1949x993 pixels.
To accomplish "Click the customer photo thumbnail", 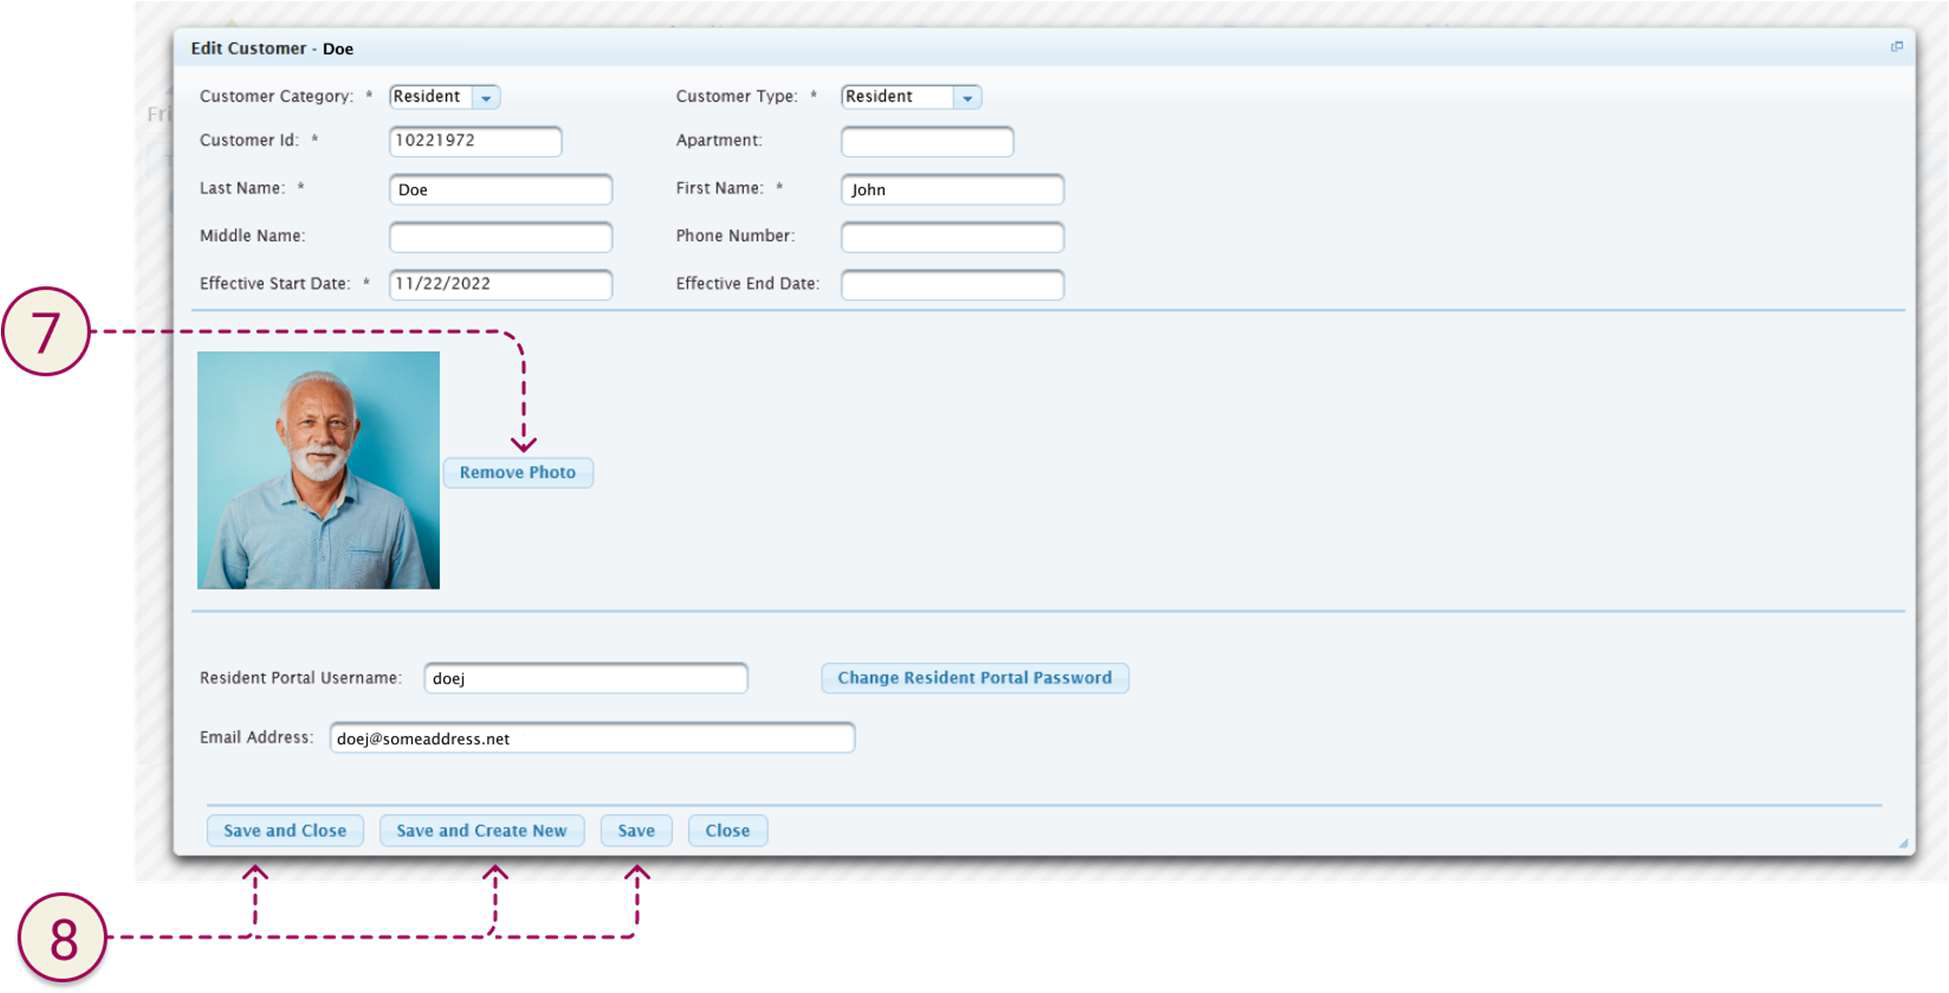I will click(x=318, y=470).
